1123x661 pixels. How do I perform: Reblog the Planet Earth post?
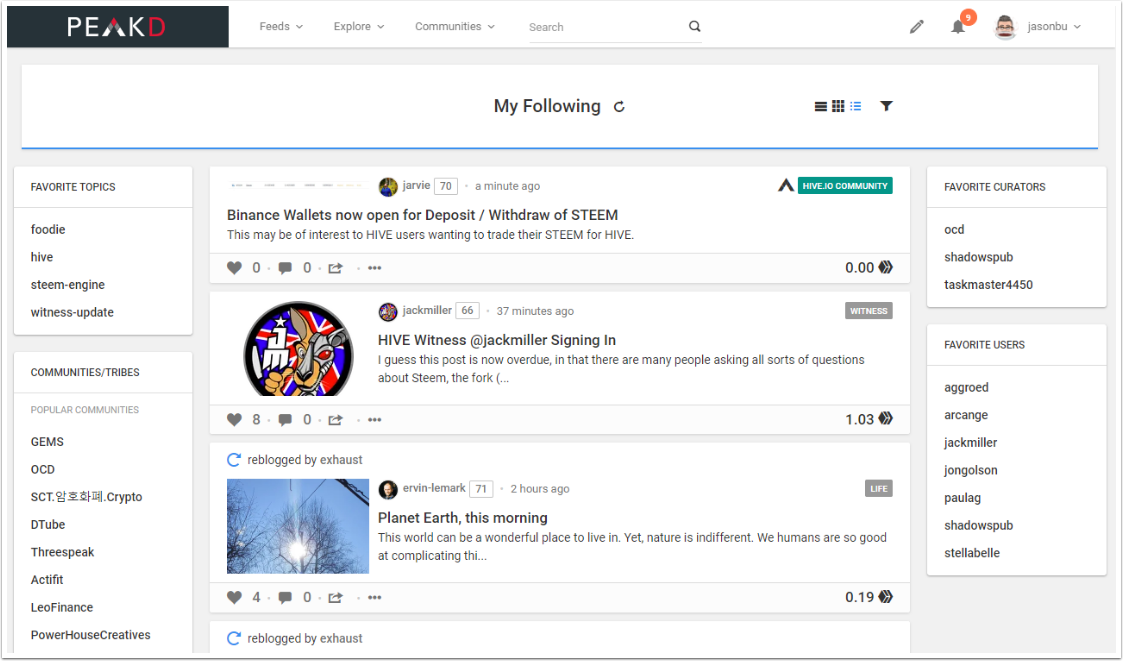335,597
